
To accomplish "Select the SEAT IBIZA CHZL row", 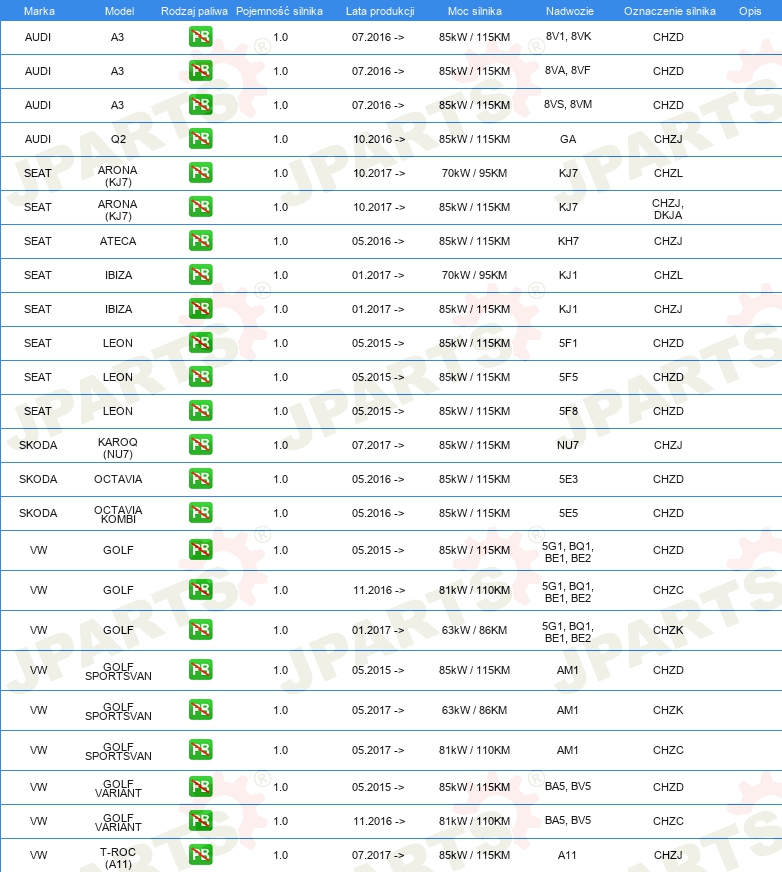I will tap(391, 275).
